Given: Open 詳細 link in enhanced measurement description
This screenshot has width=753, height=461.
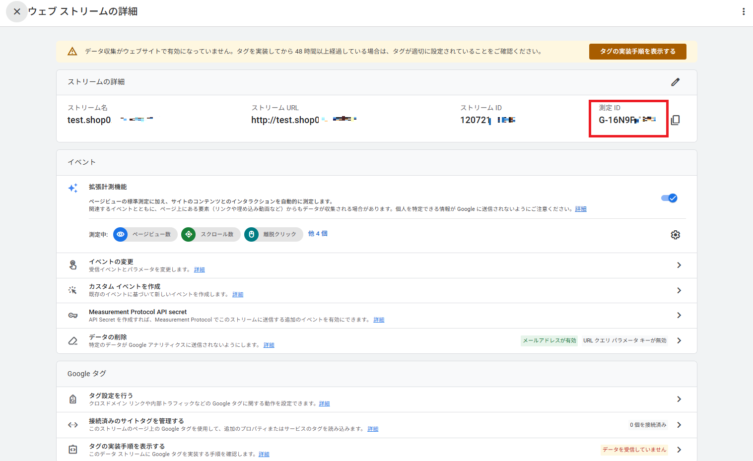Looking at the screenshot, I should pyautogui.click(x=581, y=209).
